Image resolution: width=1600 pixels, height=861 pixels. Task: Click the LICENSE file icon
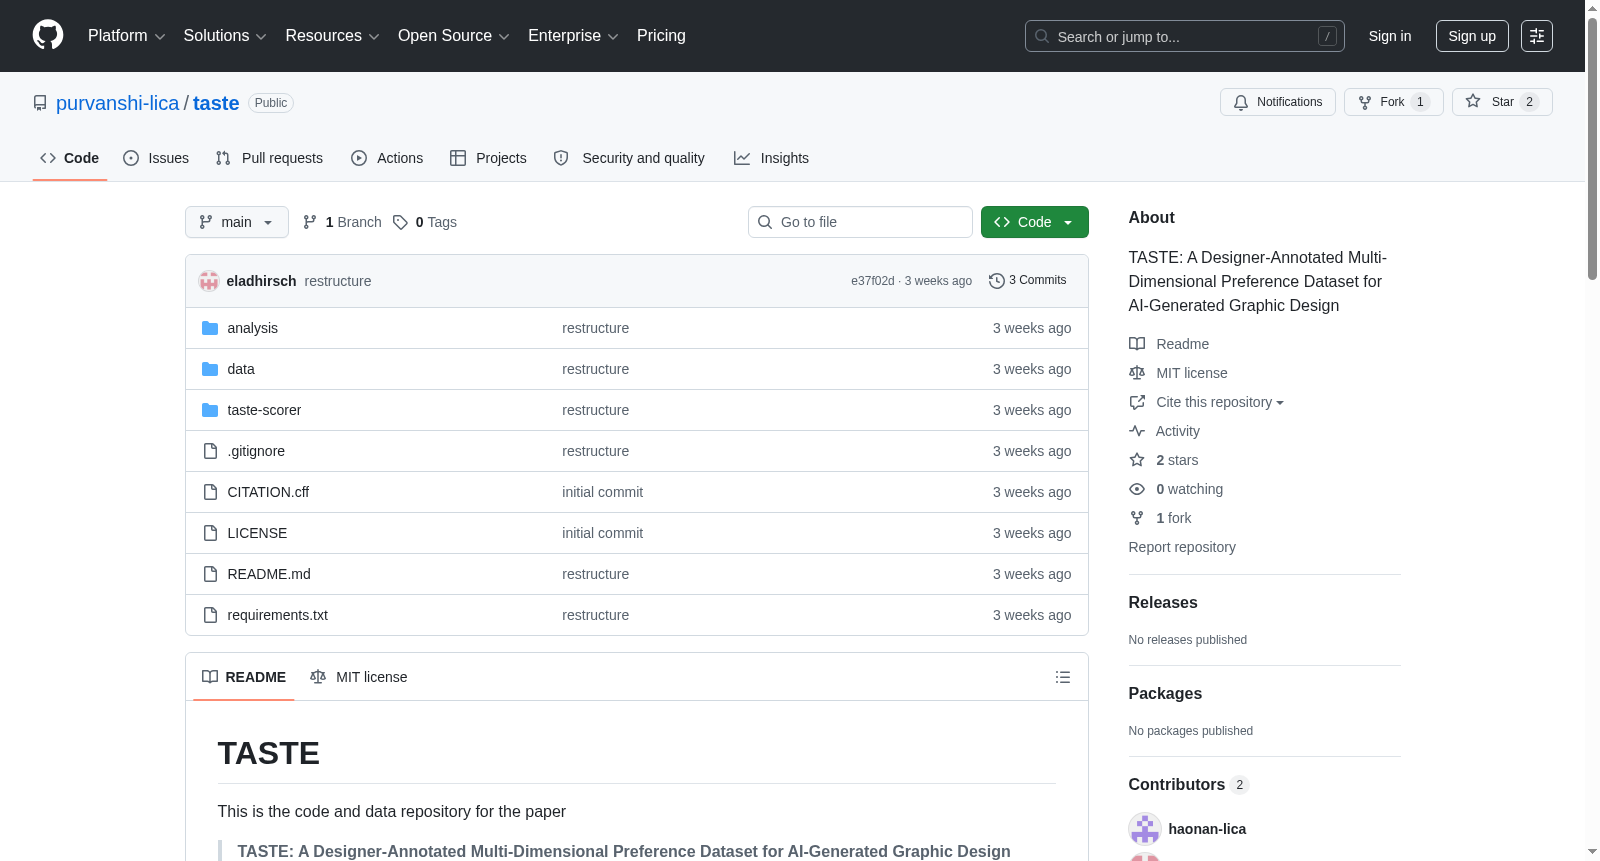tap(210, 533)
